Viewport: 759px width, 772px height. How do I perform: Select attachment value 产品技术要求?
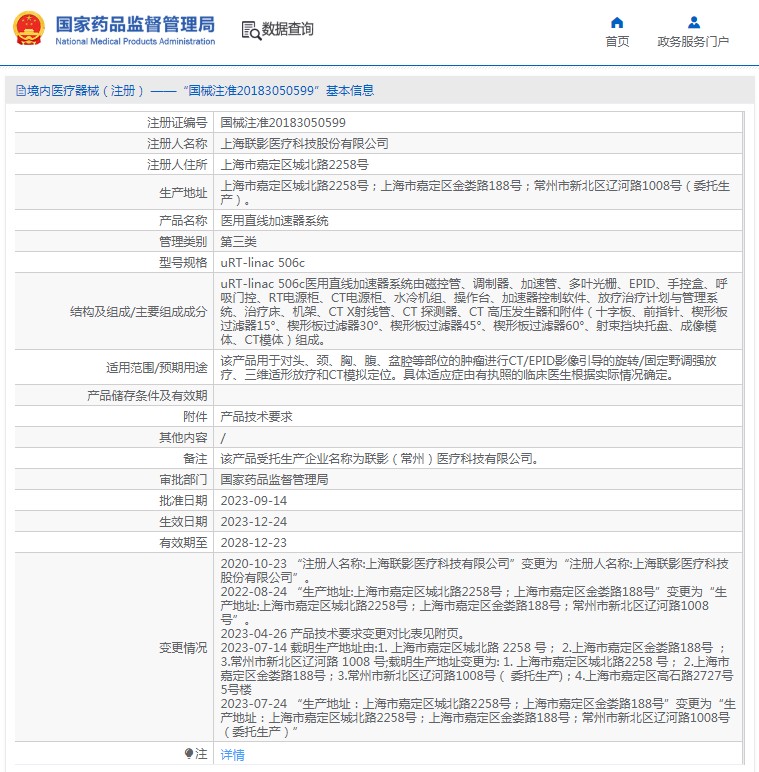256,417
